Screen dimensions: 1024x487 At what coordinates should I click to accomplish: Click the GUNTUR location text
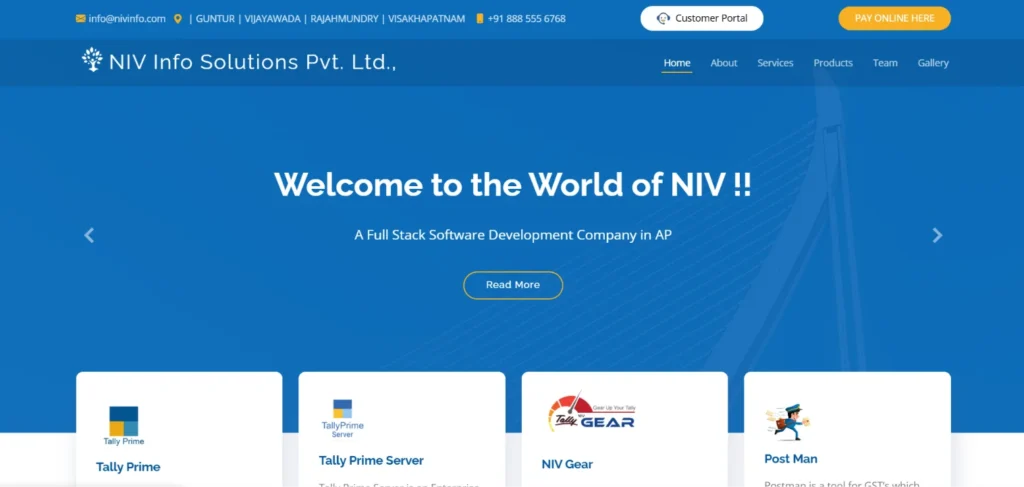[215, 18]
